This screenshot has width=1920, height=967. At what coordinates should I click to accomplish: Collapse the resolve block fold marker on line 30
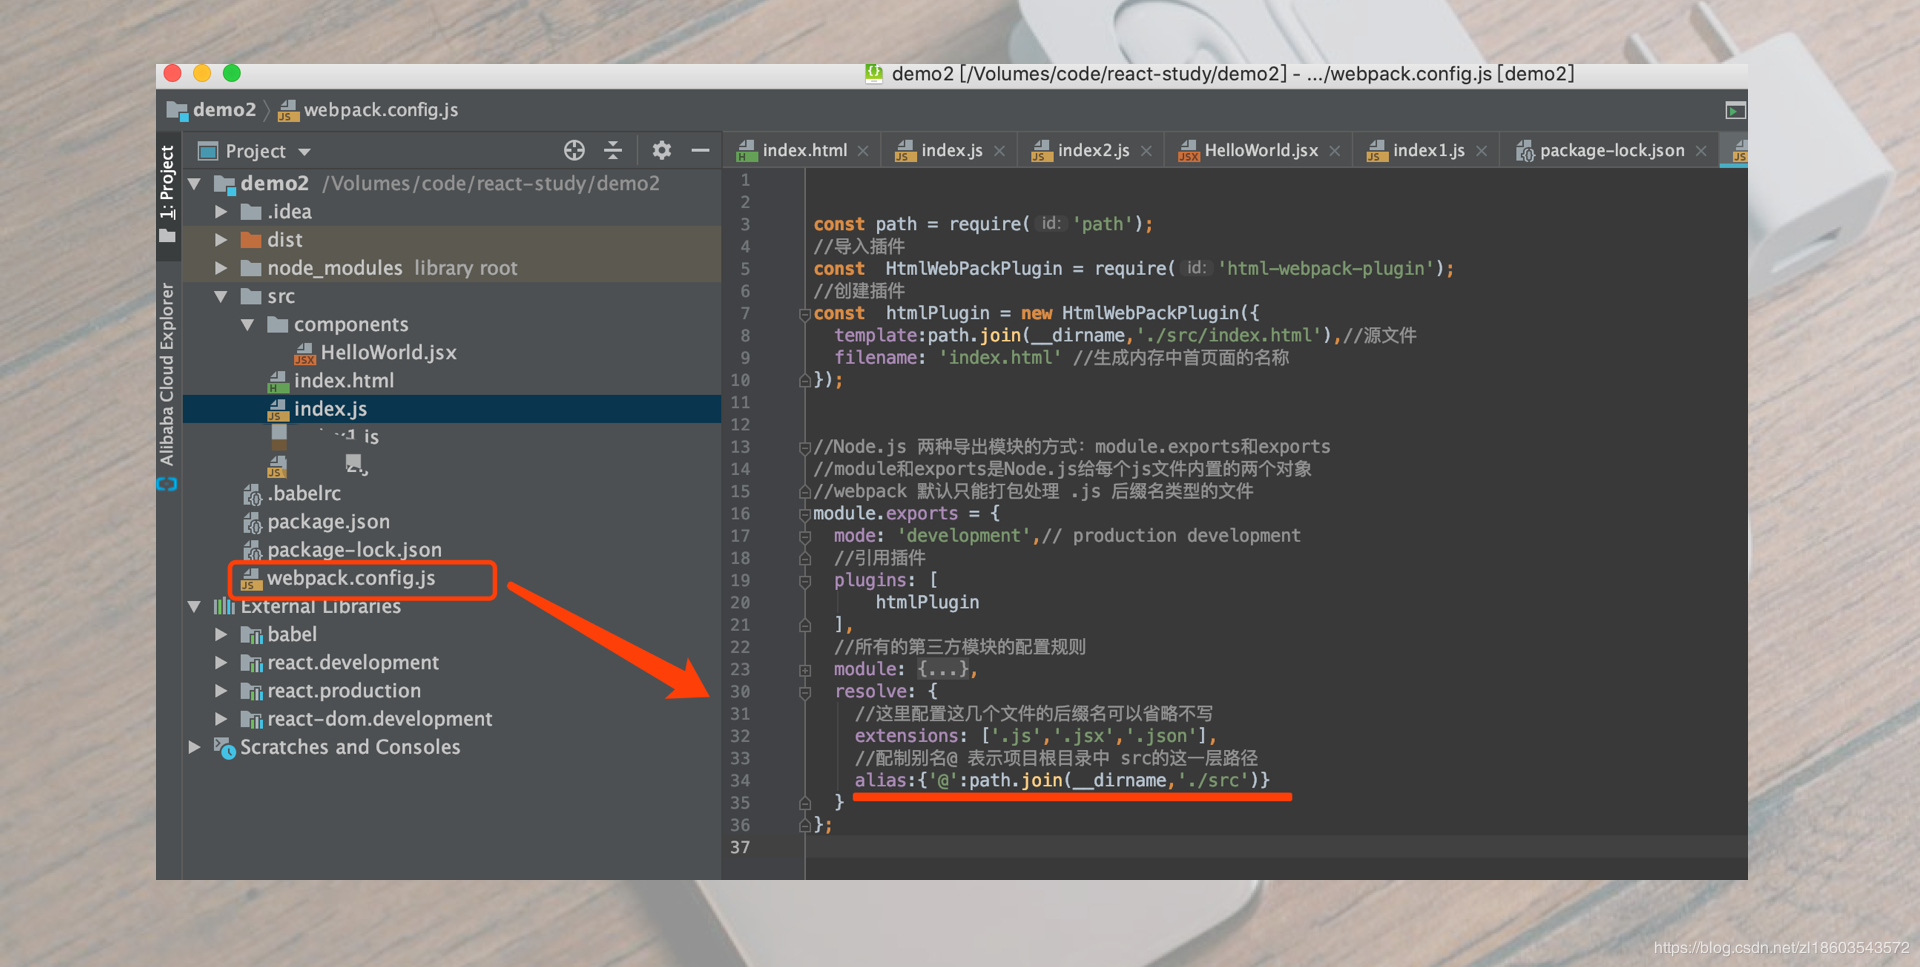pos(805,692)
